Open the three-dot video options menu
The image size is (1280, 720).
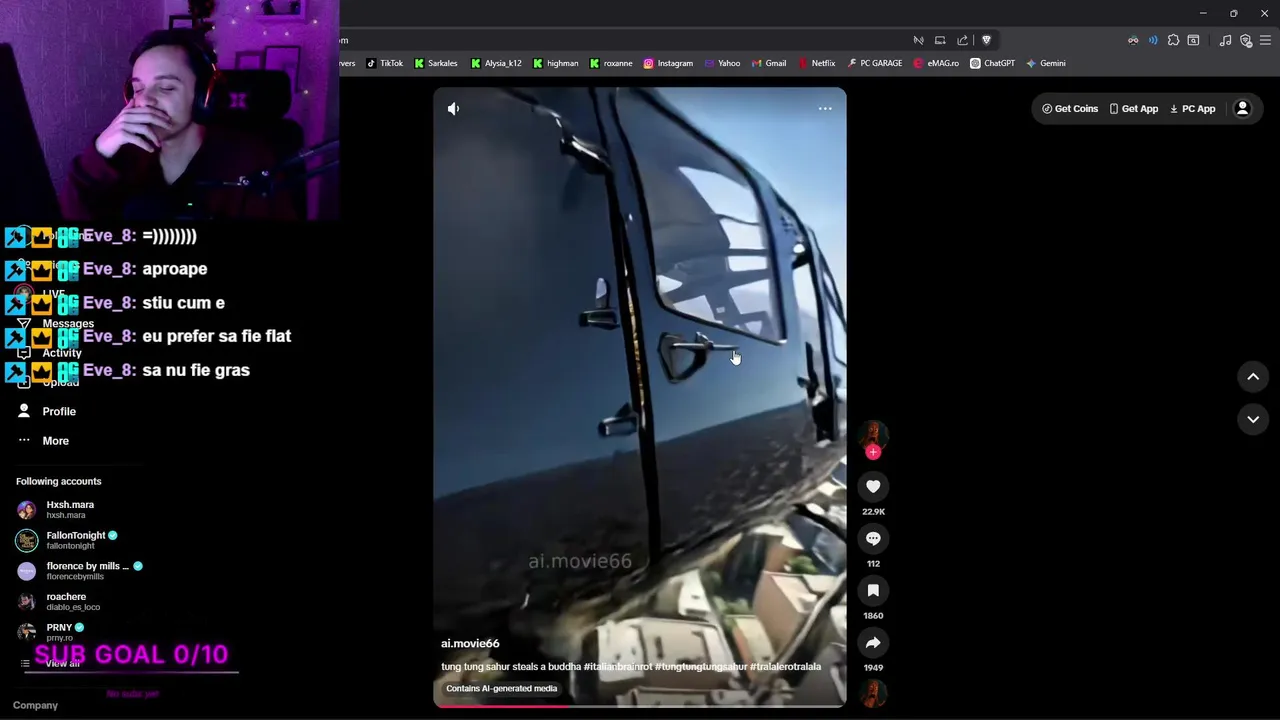tap(825, 108)
